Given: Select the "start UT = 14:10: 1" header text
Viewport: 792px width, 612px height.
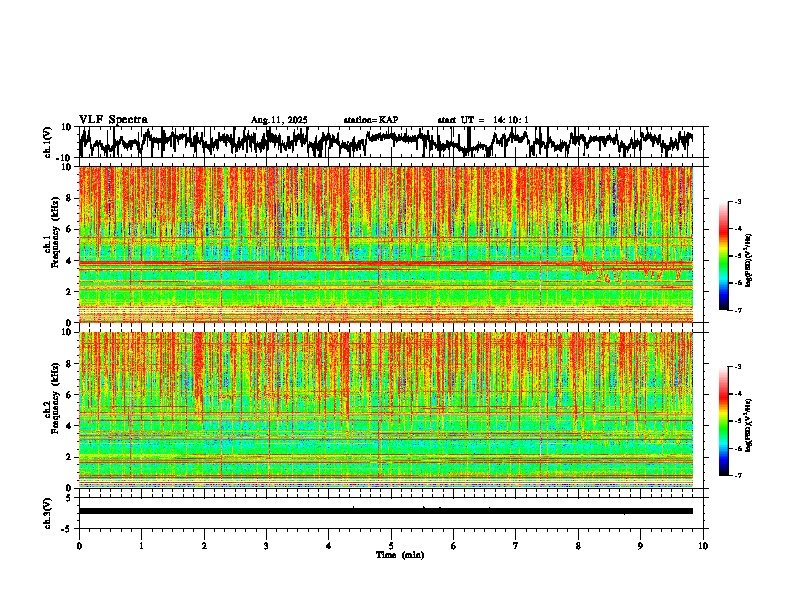Looking at the screenshot, I should click(483, 120).
